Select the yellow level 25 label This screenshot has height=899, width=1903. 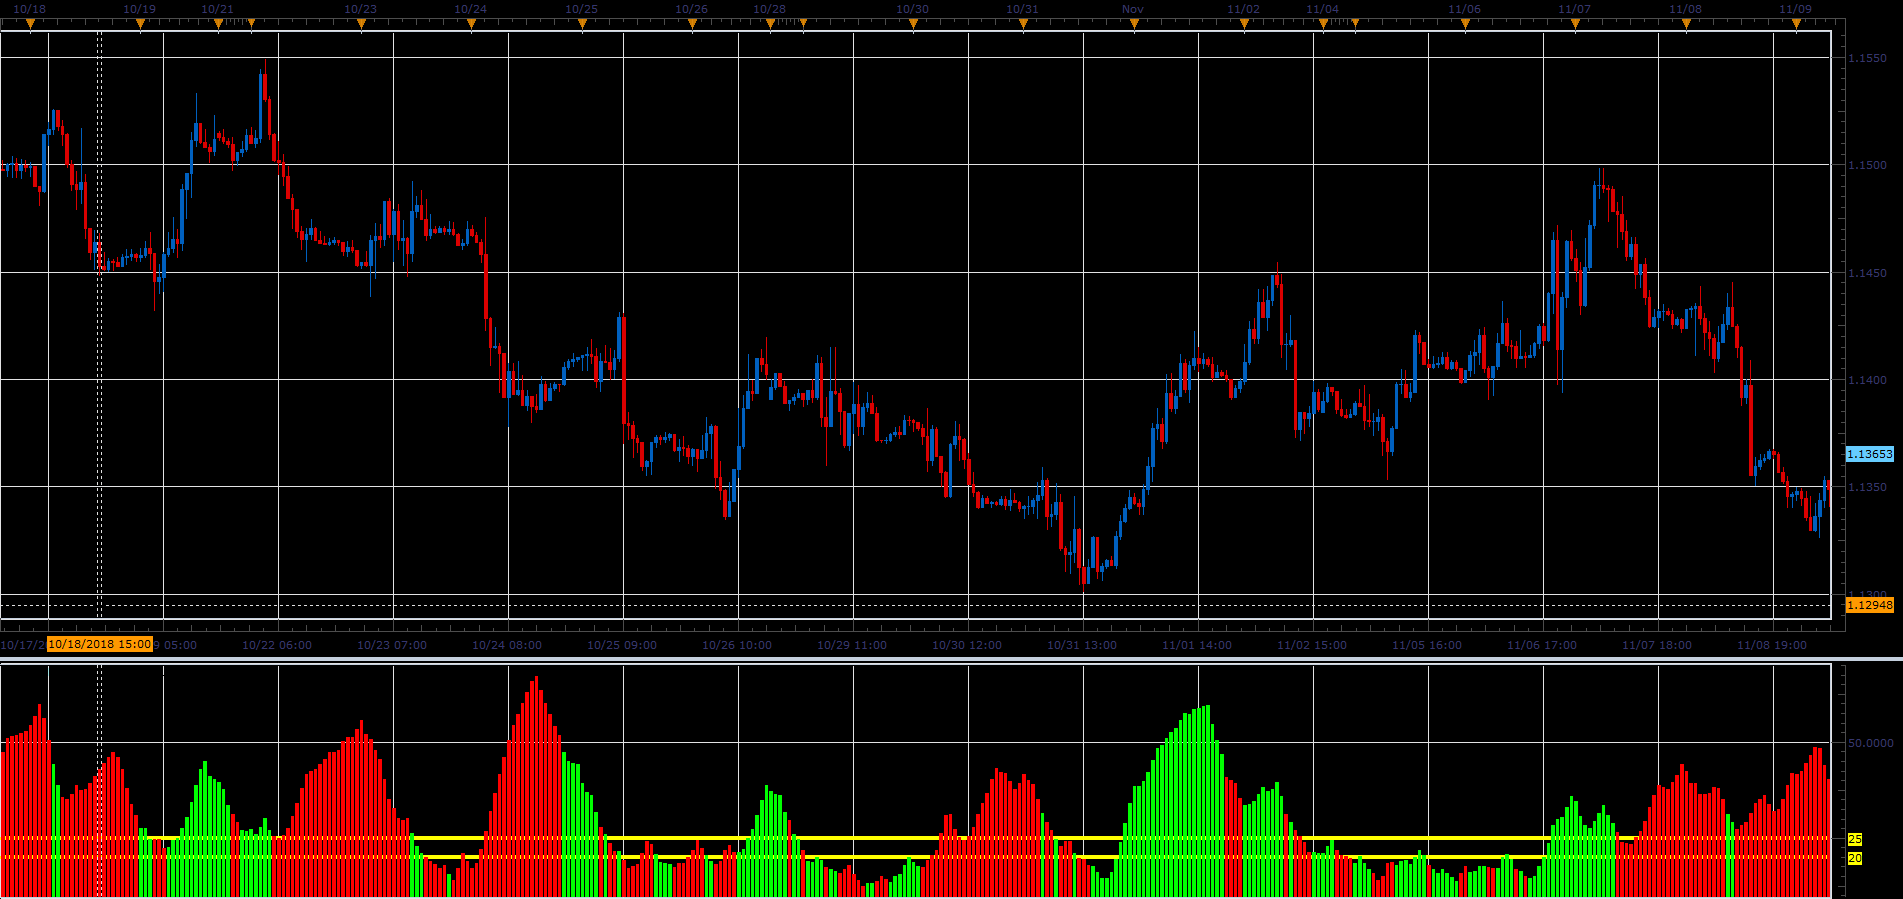[x=1855, y=839]
